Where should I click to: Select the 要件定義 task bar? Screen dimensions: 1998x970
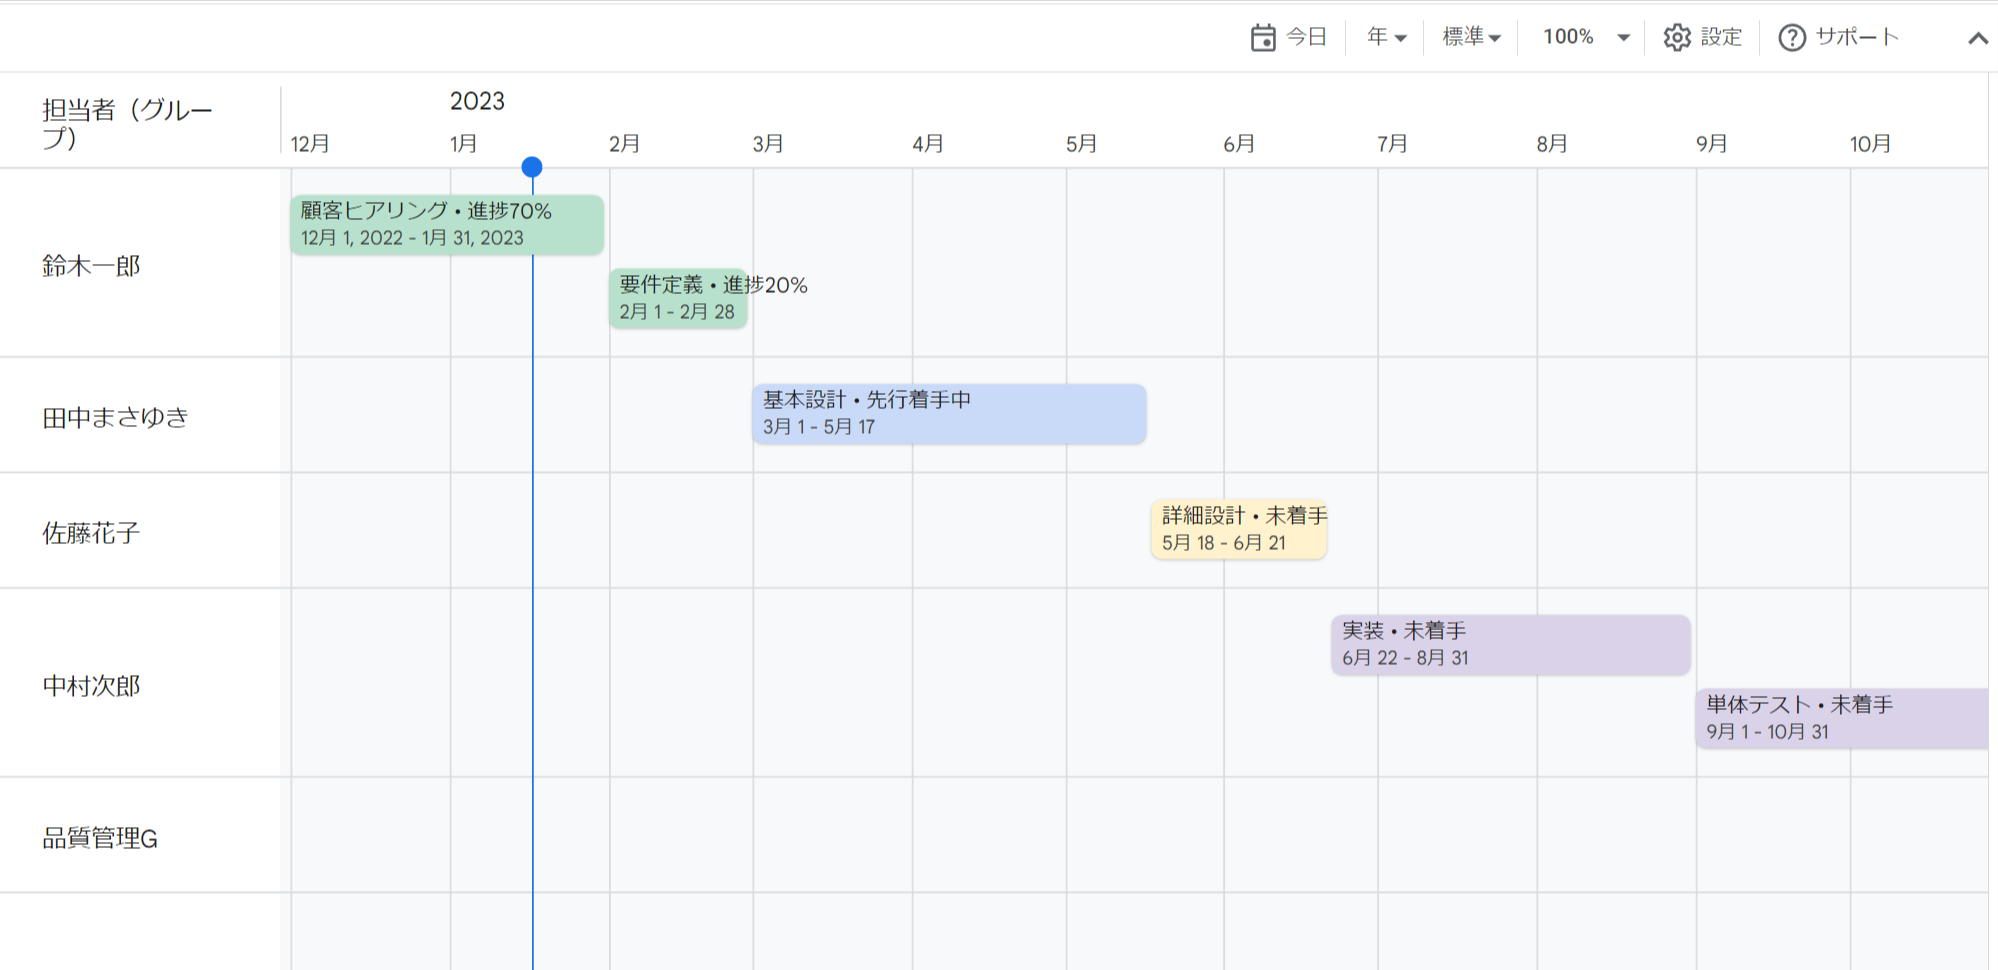click(678, 298)
